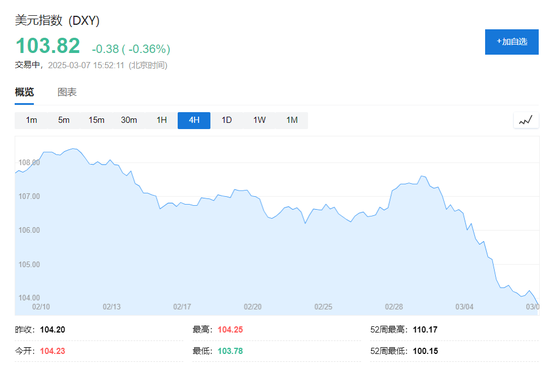Click the current price 103.82
Screen dimensions: 550x372
[x=48, y=46]
